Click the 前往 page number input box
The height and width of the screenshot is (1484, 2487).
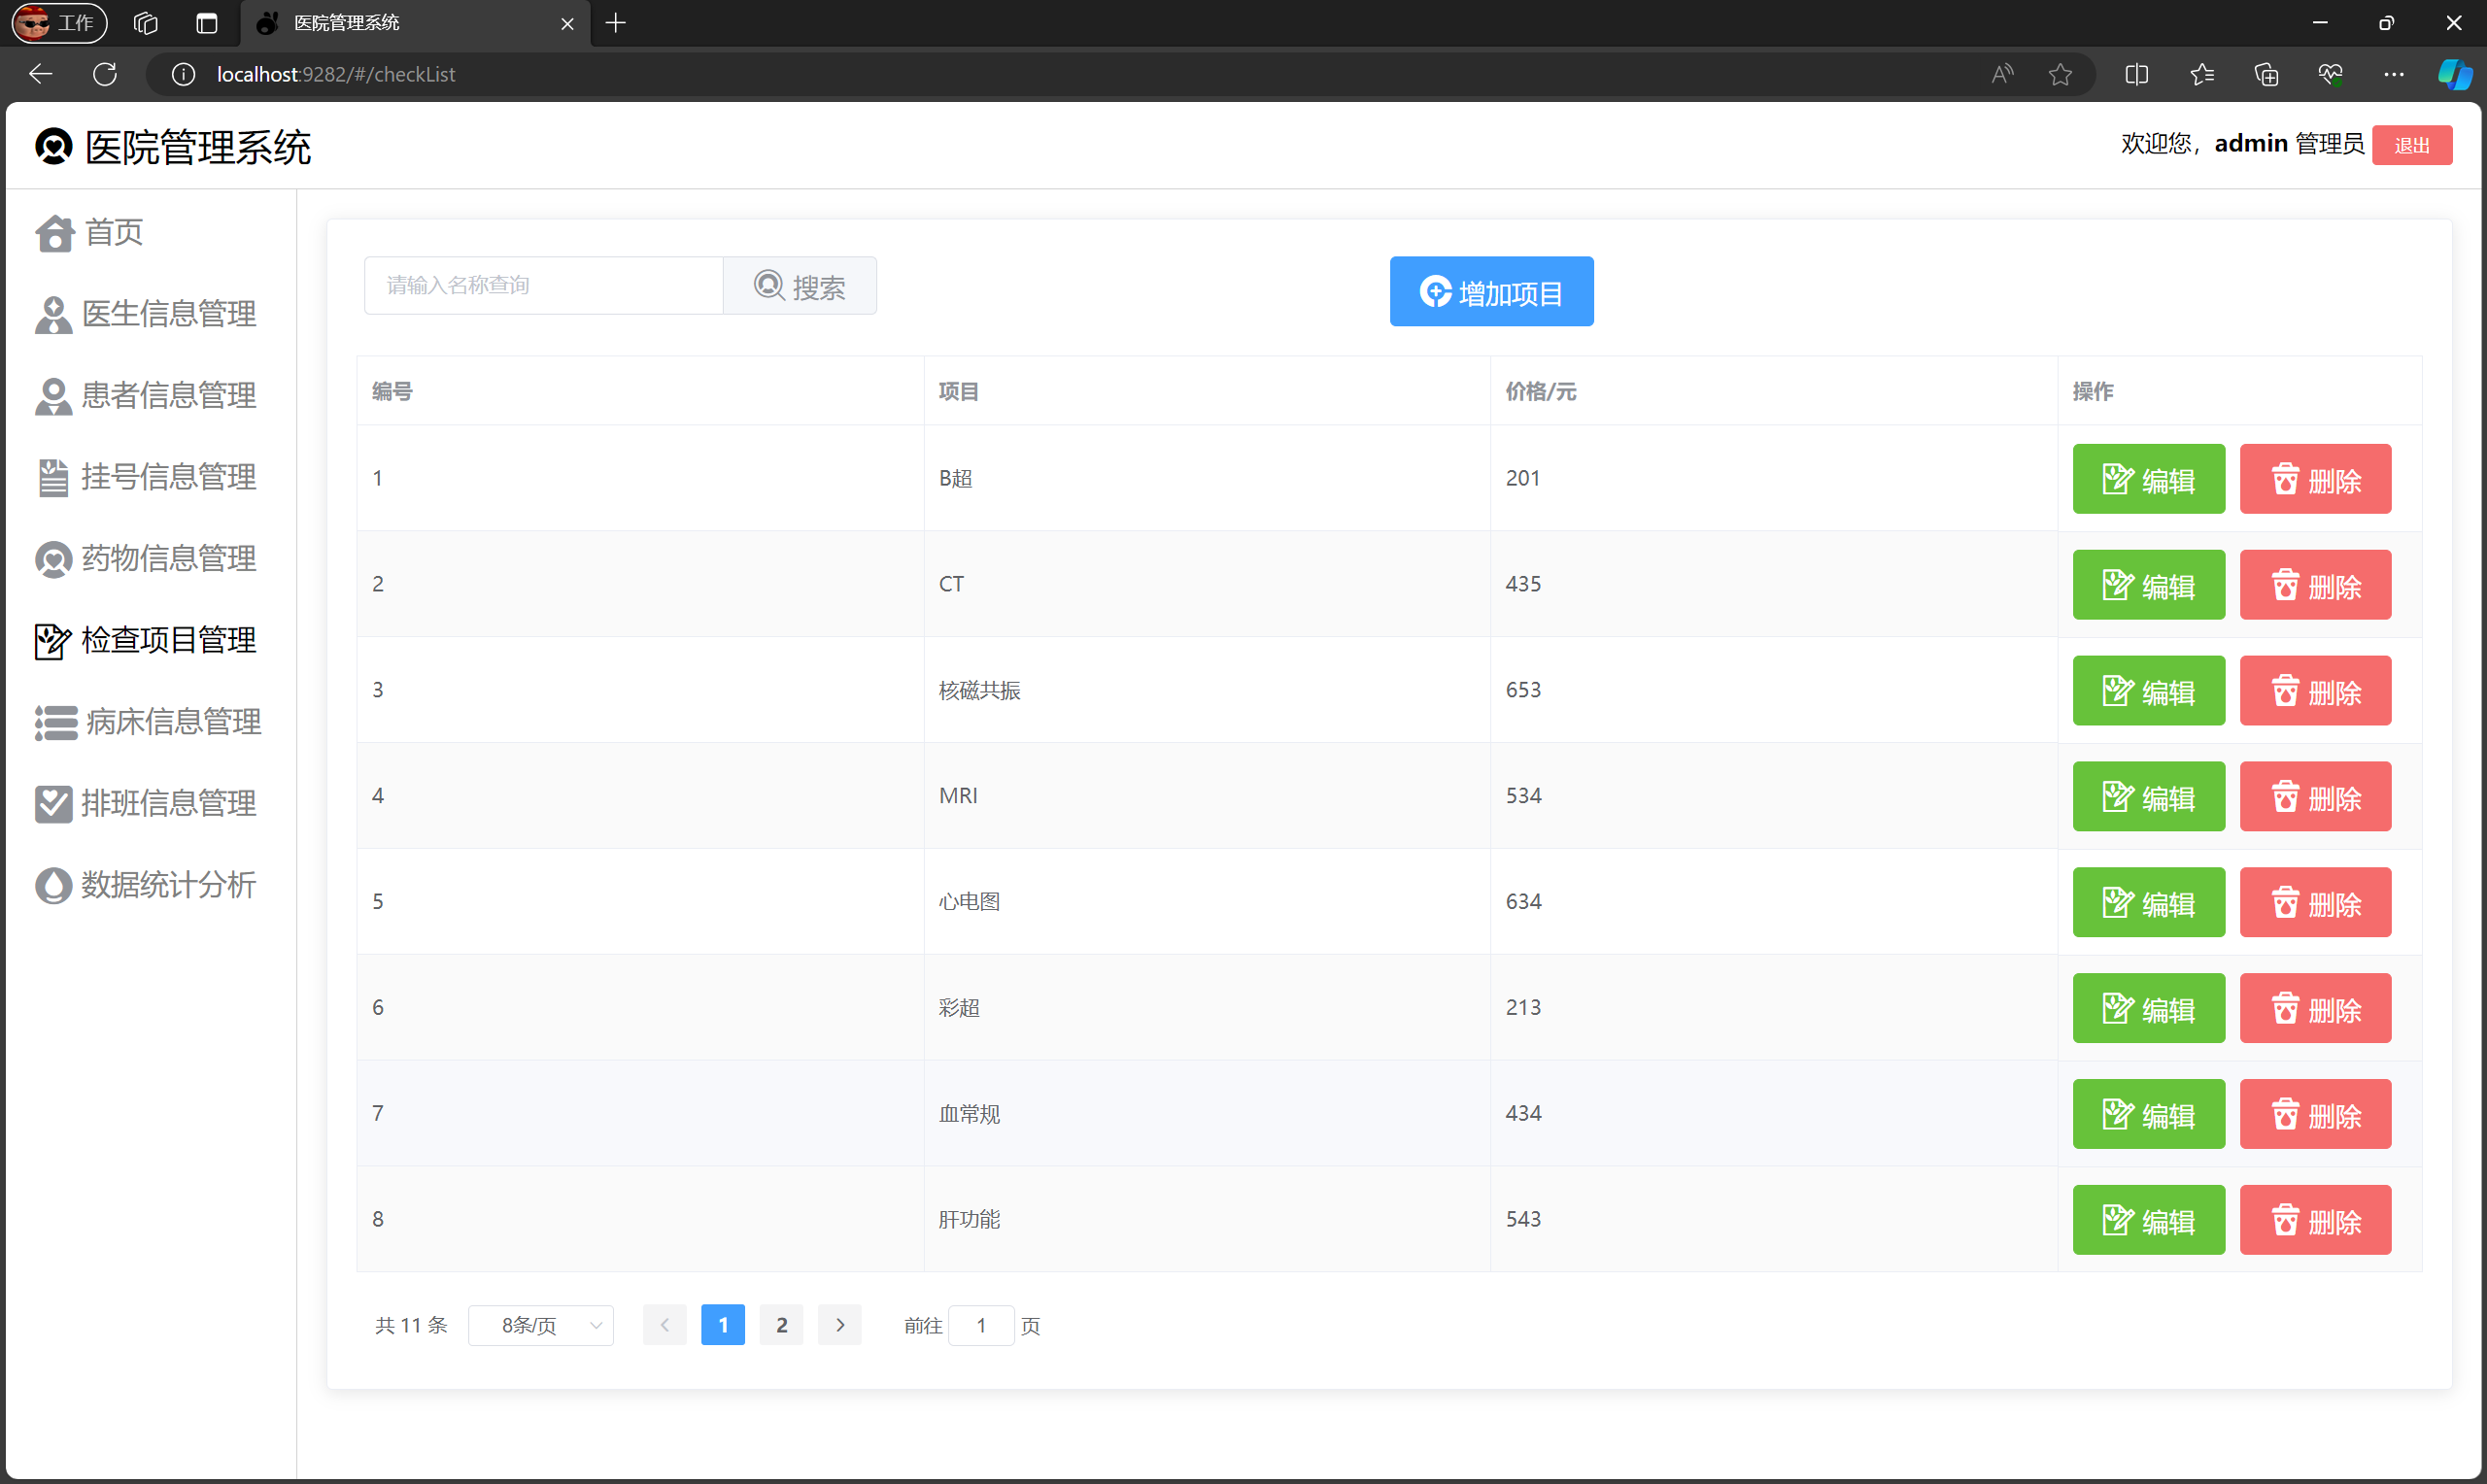point(980,1325)
